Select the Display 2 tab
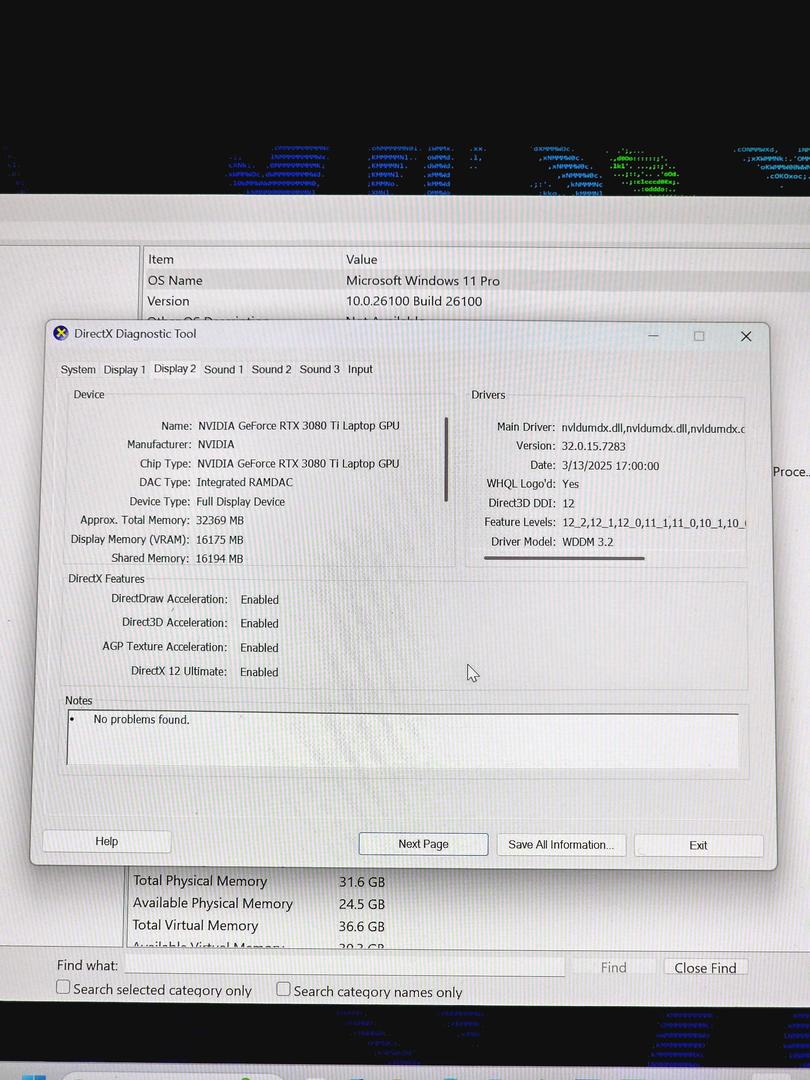810x1080 pixels. point(174,368)
